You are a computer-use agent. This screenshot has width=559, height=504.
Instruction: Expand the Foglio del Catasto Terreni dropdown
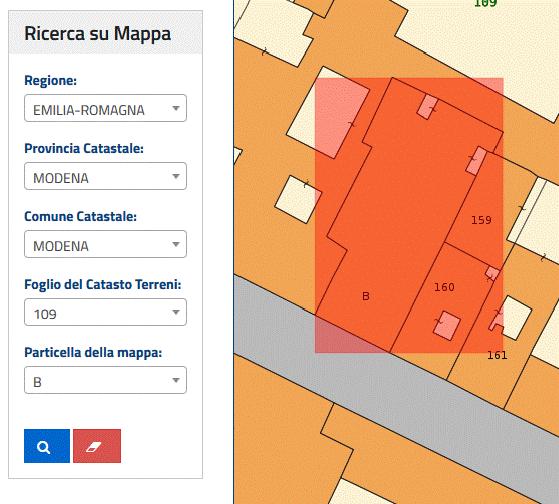pos(105,312)
